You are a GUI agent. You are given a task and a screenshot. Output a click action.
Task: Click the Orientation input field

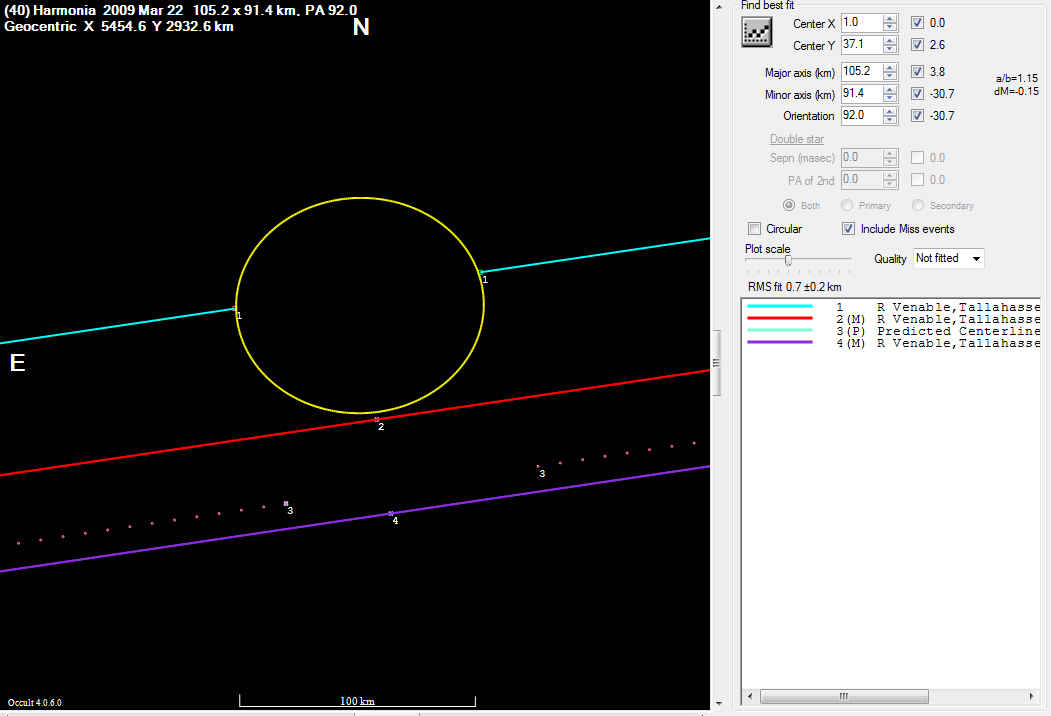862,115
